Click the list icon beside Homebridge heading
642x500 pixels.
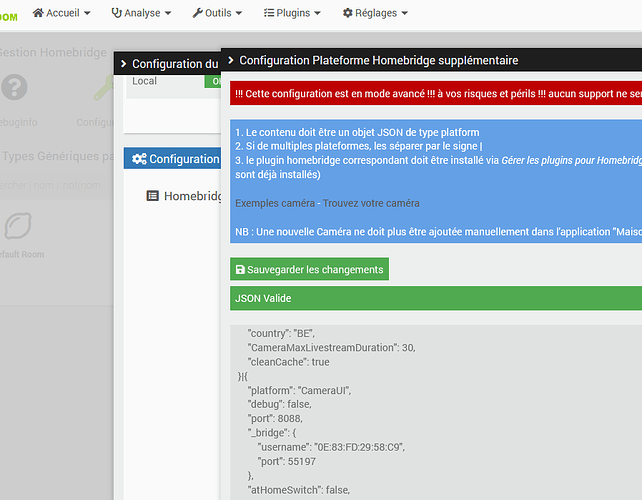click(152, 196)
